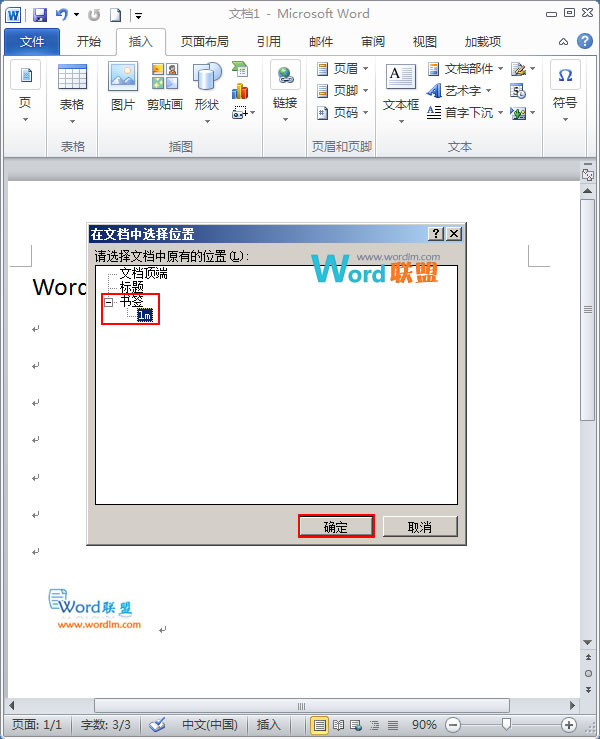Click the 文本框 text box icon
Viewport: 600px width, 739px height.
pos(400,86)
